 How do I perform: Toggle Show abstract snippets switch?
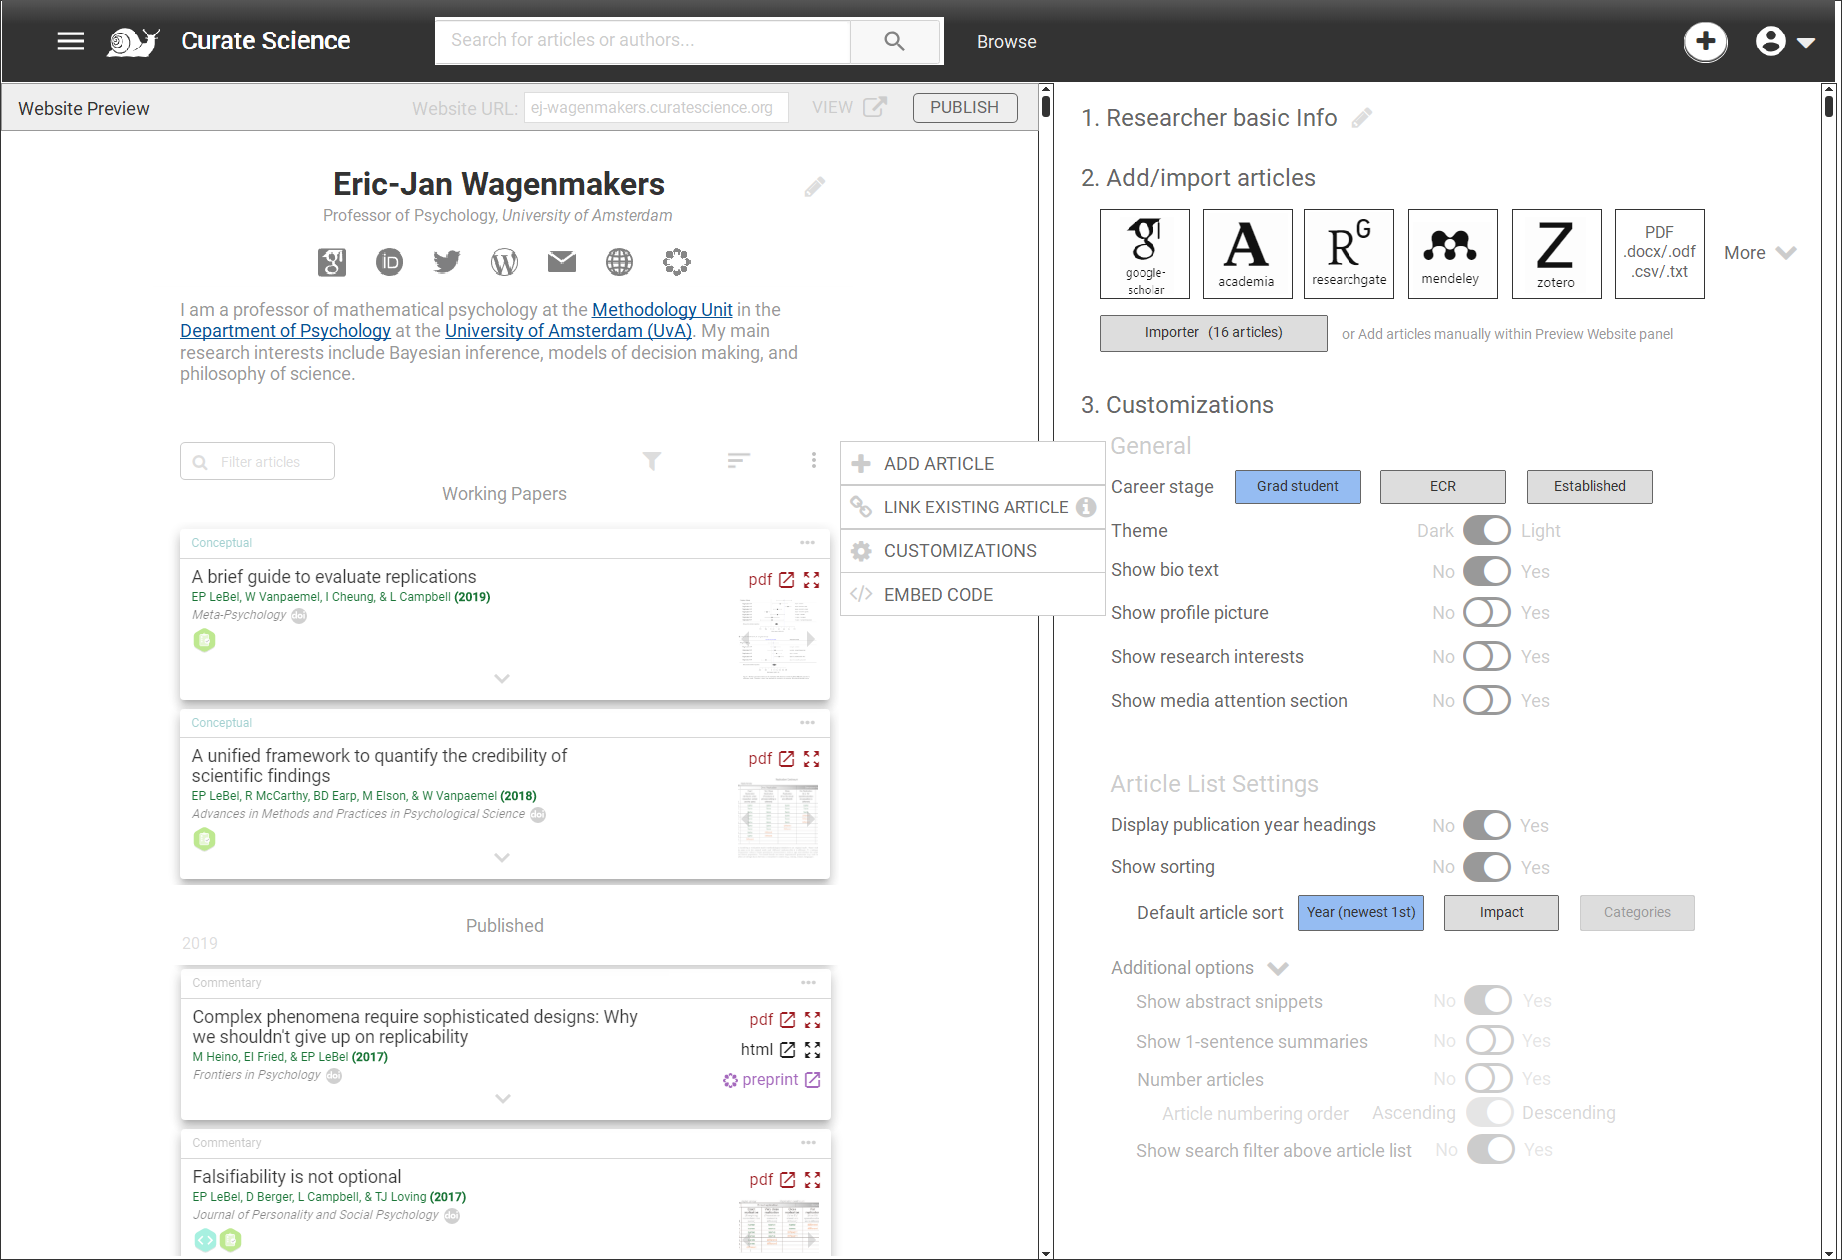click(x=1489, y=1000)
